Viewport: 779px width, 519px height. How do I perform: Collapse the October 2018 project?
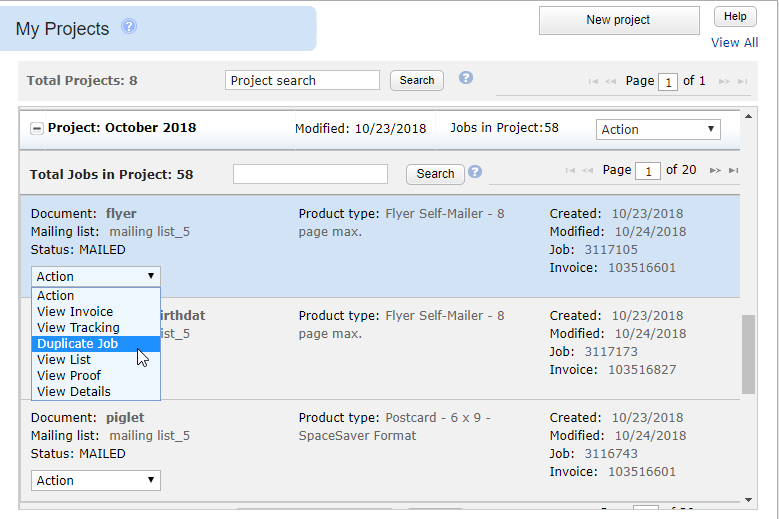click(37, 128)
